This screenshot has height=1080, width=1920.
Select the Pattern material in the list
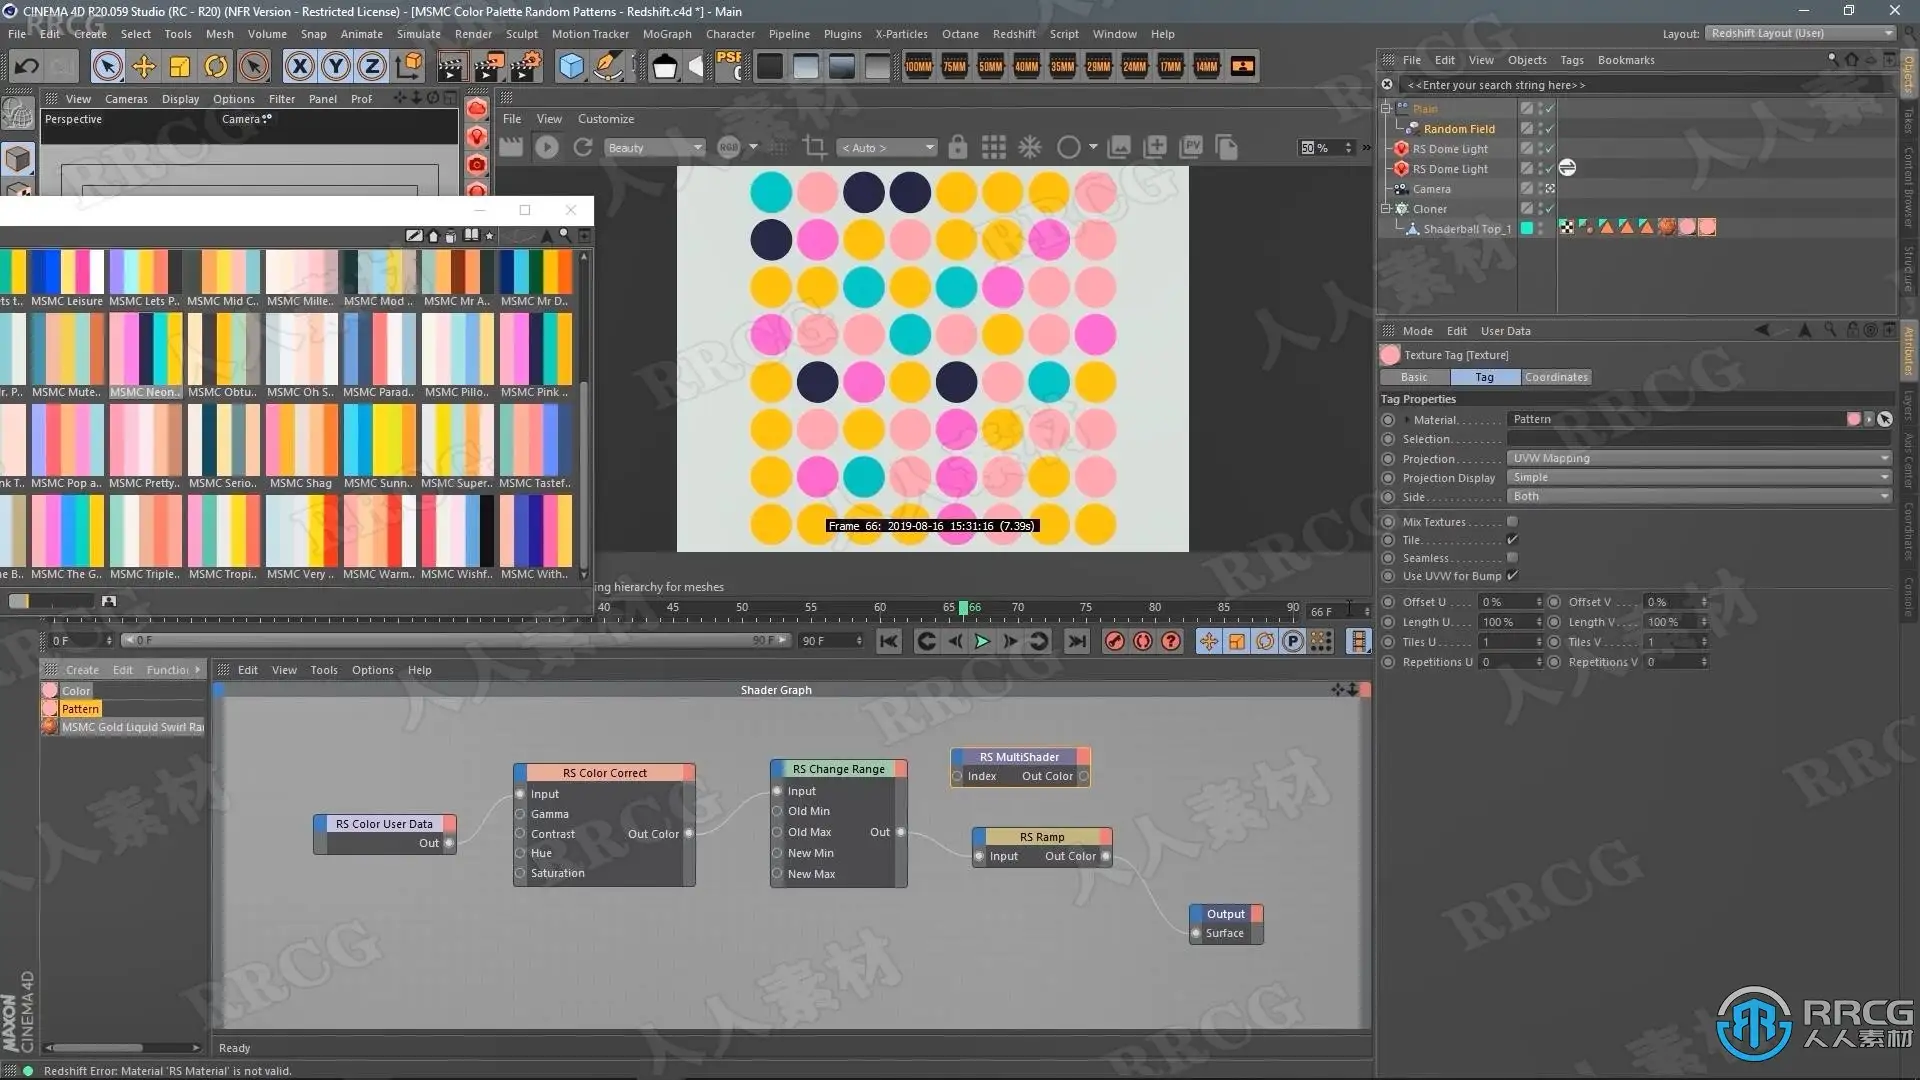click(80, 709)
